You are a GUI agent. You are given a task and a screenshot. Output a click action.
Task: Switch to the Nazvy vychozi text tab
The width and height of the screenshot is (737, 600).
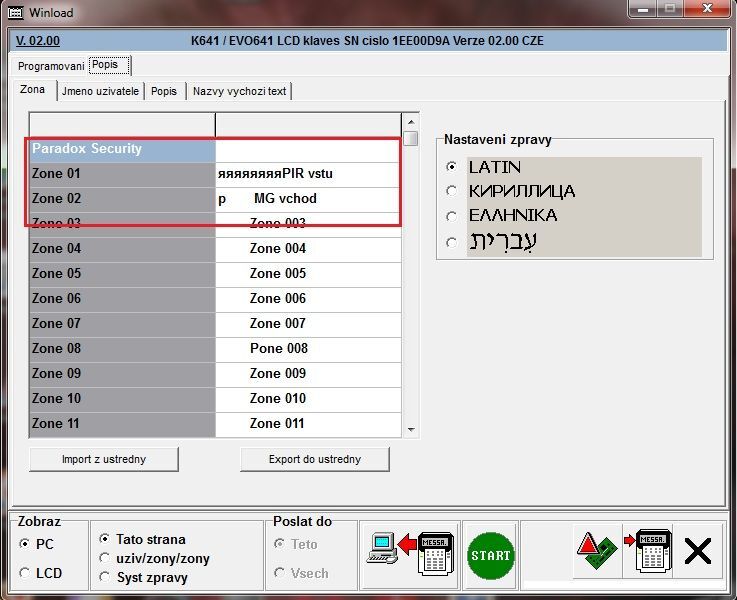(x=239, y=91)
